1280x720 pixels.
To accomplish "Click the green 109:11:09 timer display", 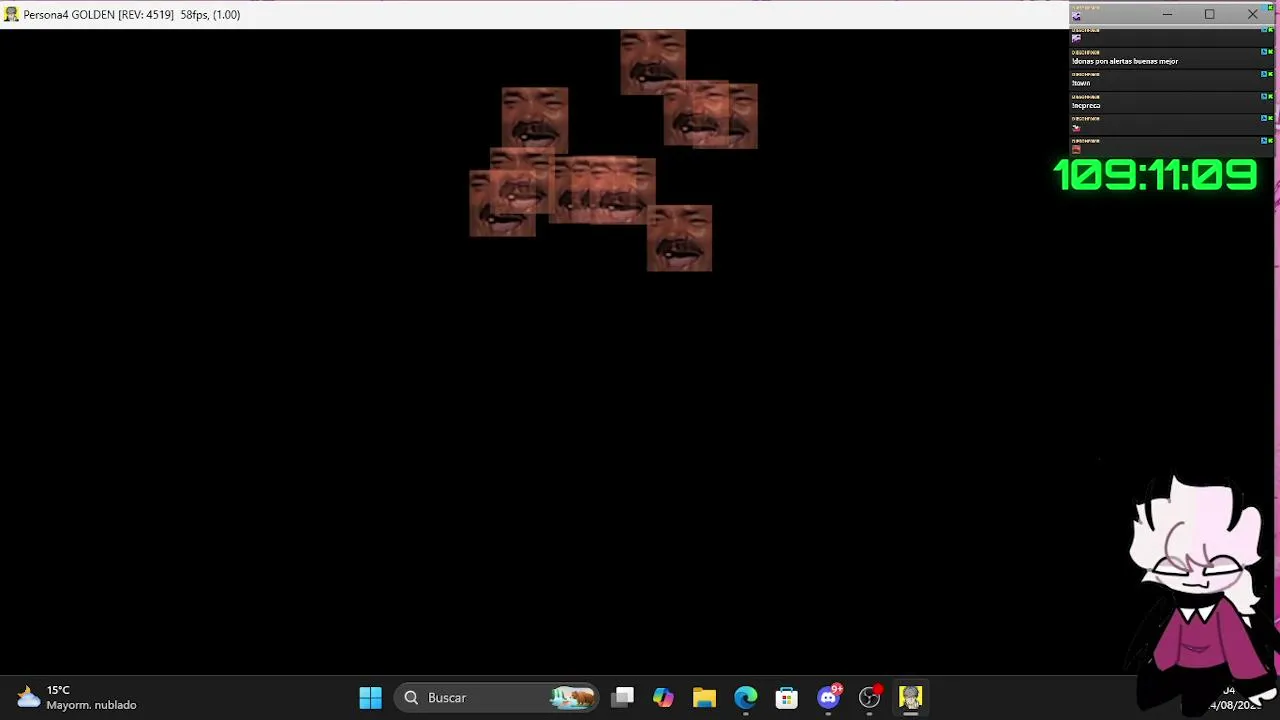I will [1155, 175].
